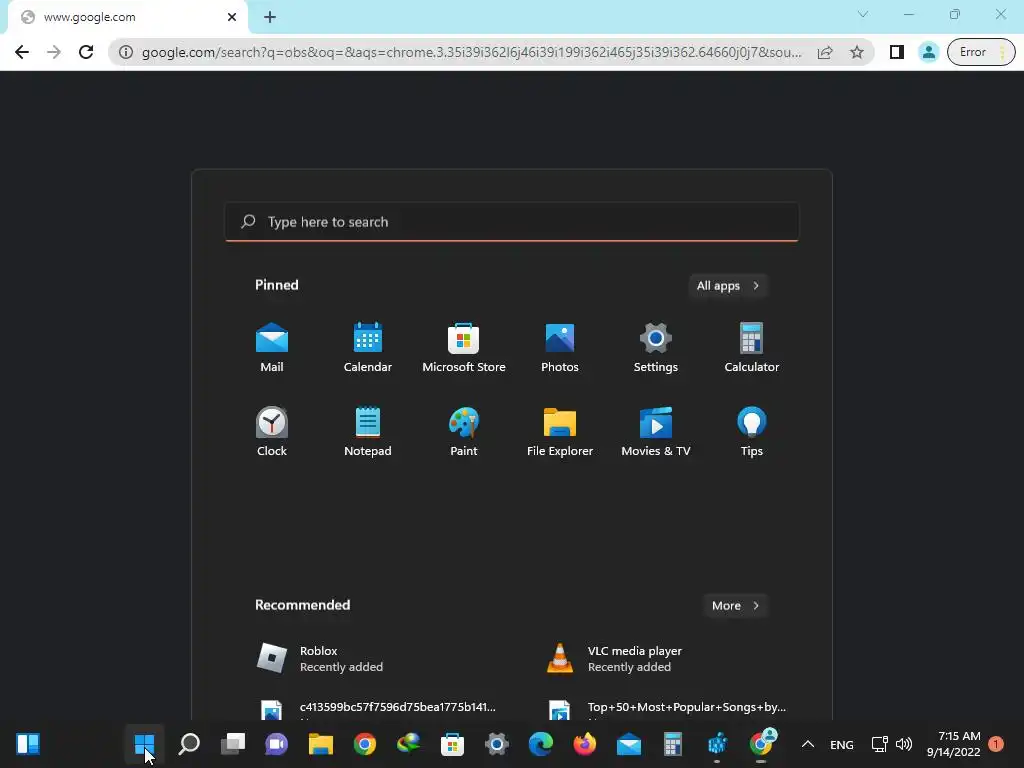
Task: Click the ENG language indicator
Action: point(842,744)
